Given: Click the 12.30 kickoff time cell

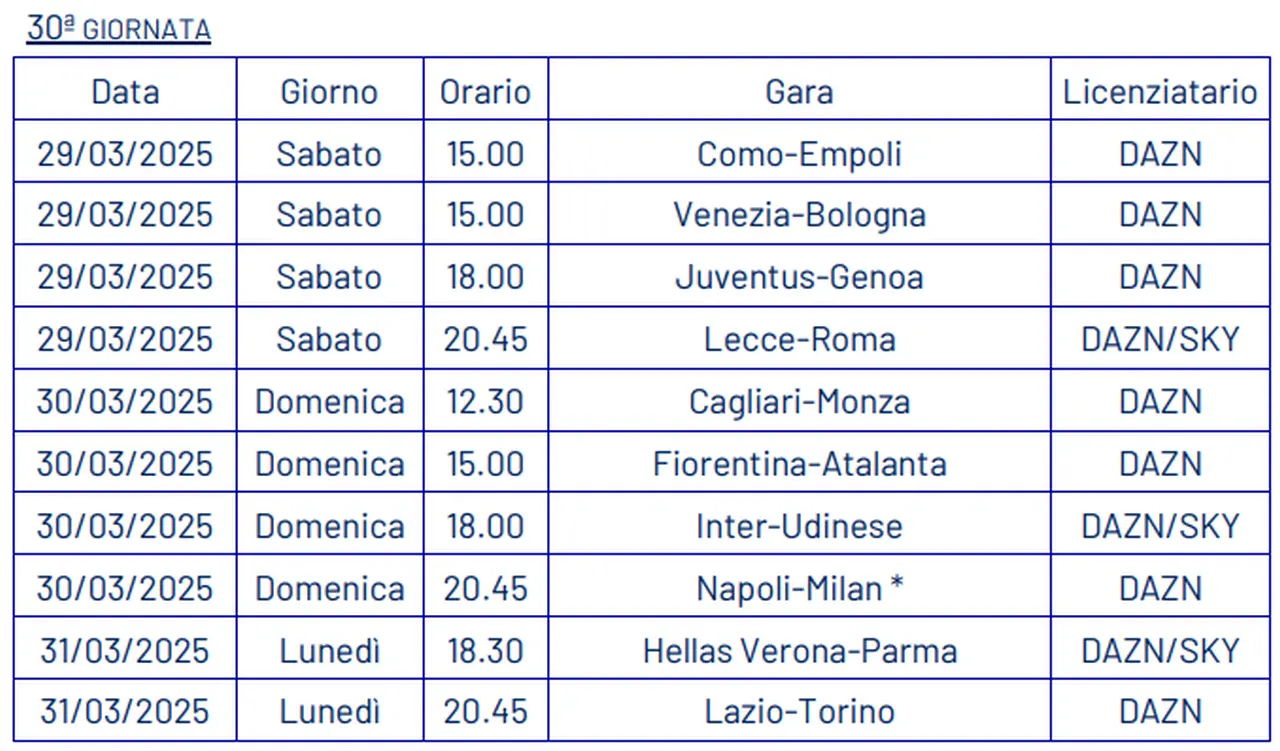Looking at the screenshot, I should tap(485, 402).
